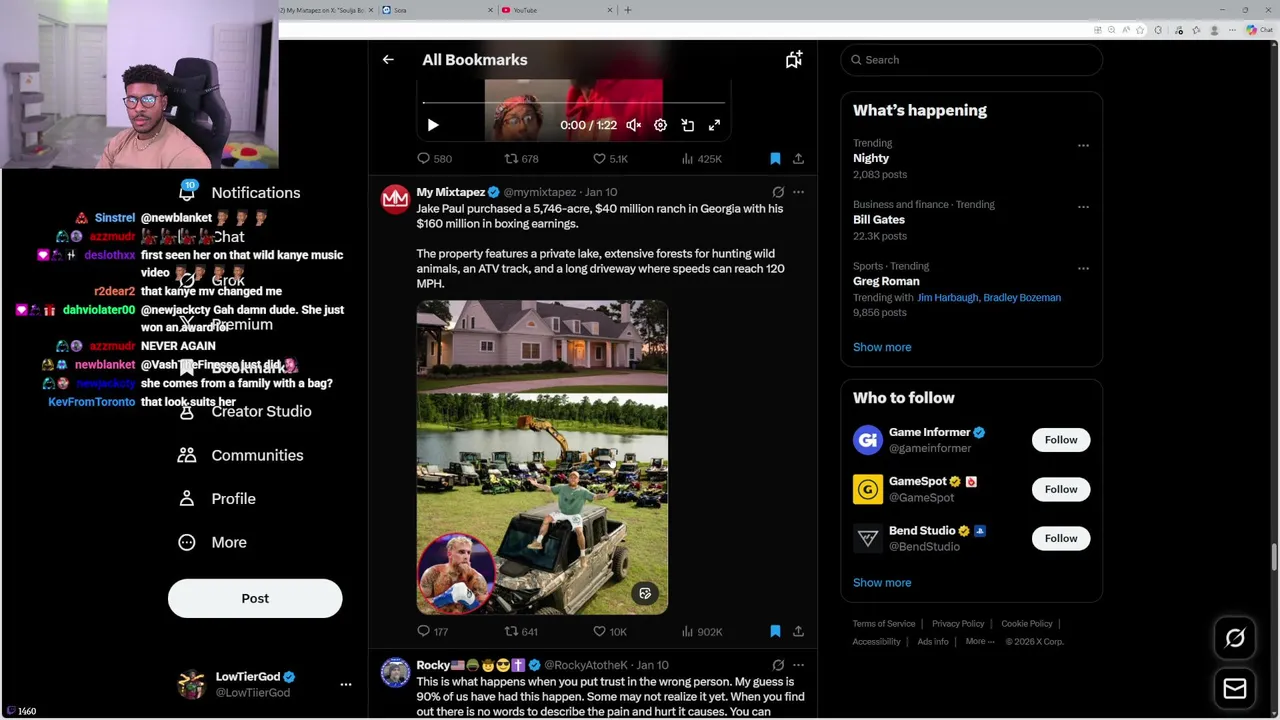Open replies on the post with 580 comments
The image size is (1280, 720).
434,159
